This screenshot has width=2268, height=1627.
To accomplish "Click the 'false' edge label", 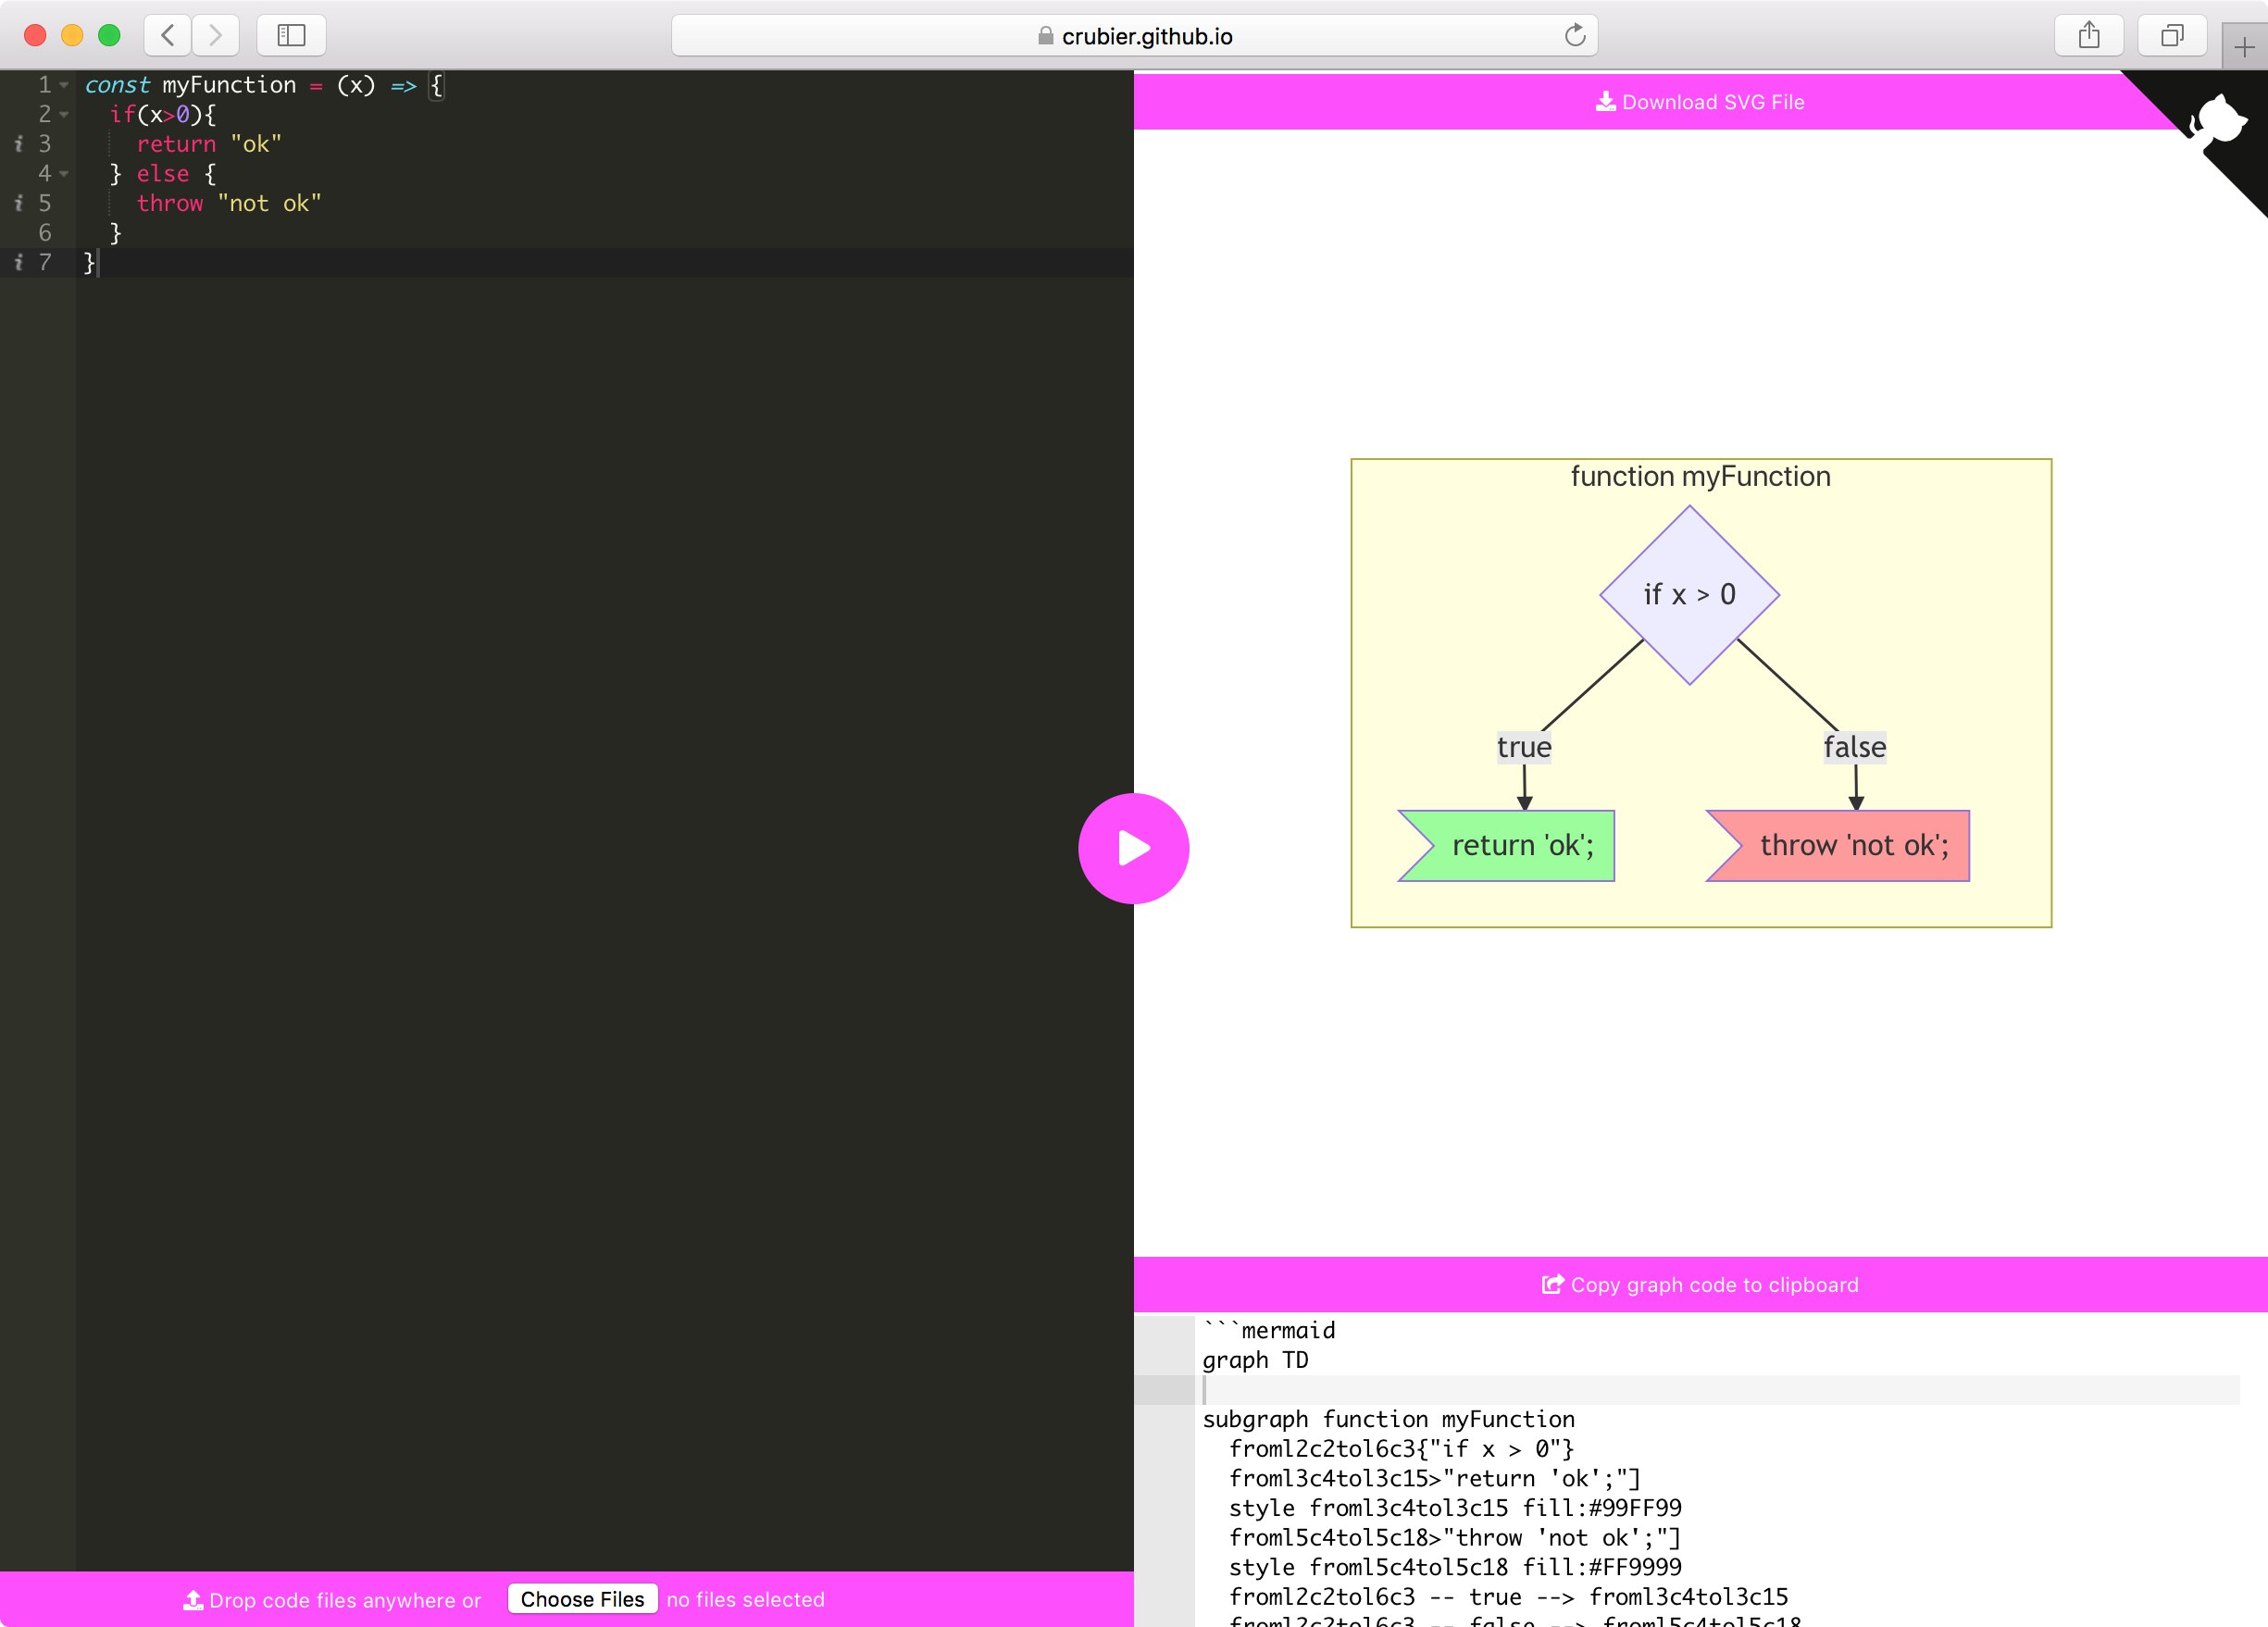I will [1854, 747].
